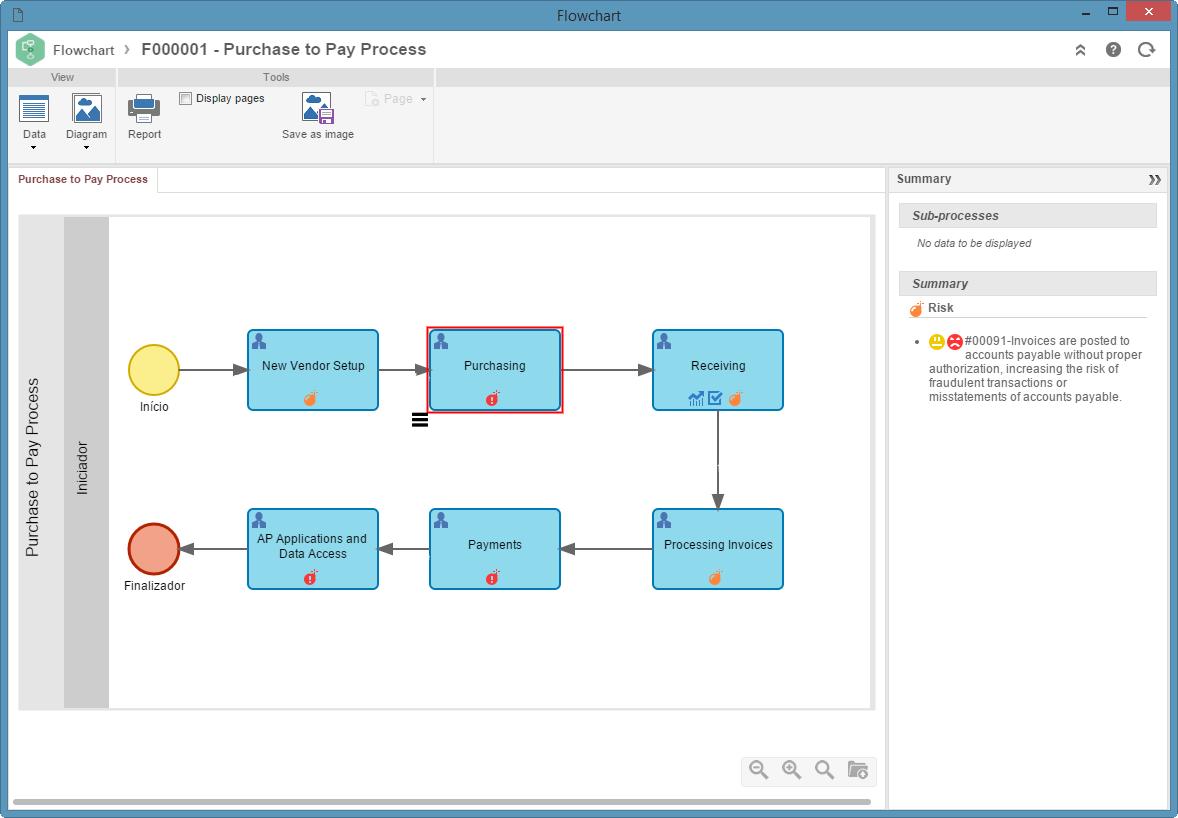
Task: Click the yellow Início start event
Action: (x=154, y=370)
